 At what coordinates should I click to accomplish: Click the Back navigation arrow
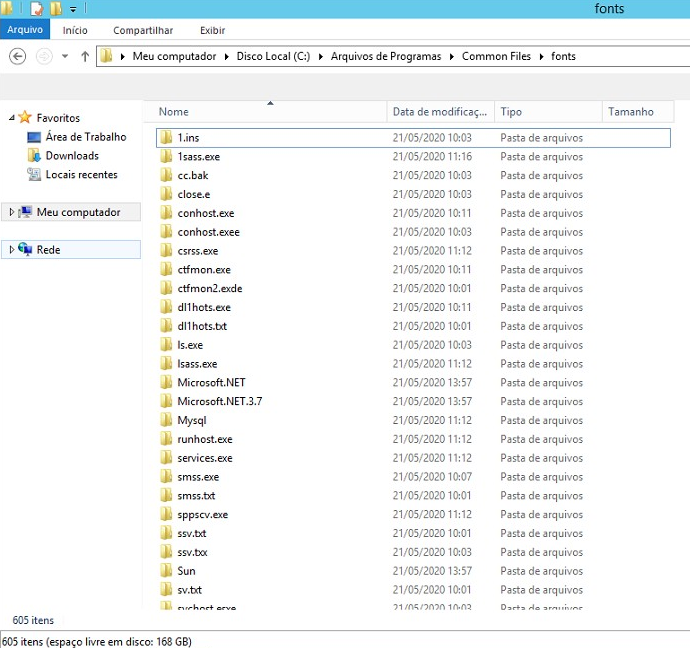(x=17, y=56)
